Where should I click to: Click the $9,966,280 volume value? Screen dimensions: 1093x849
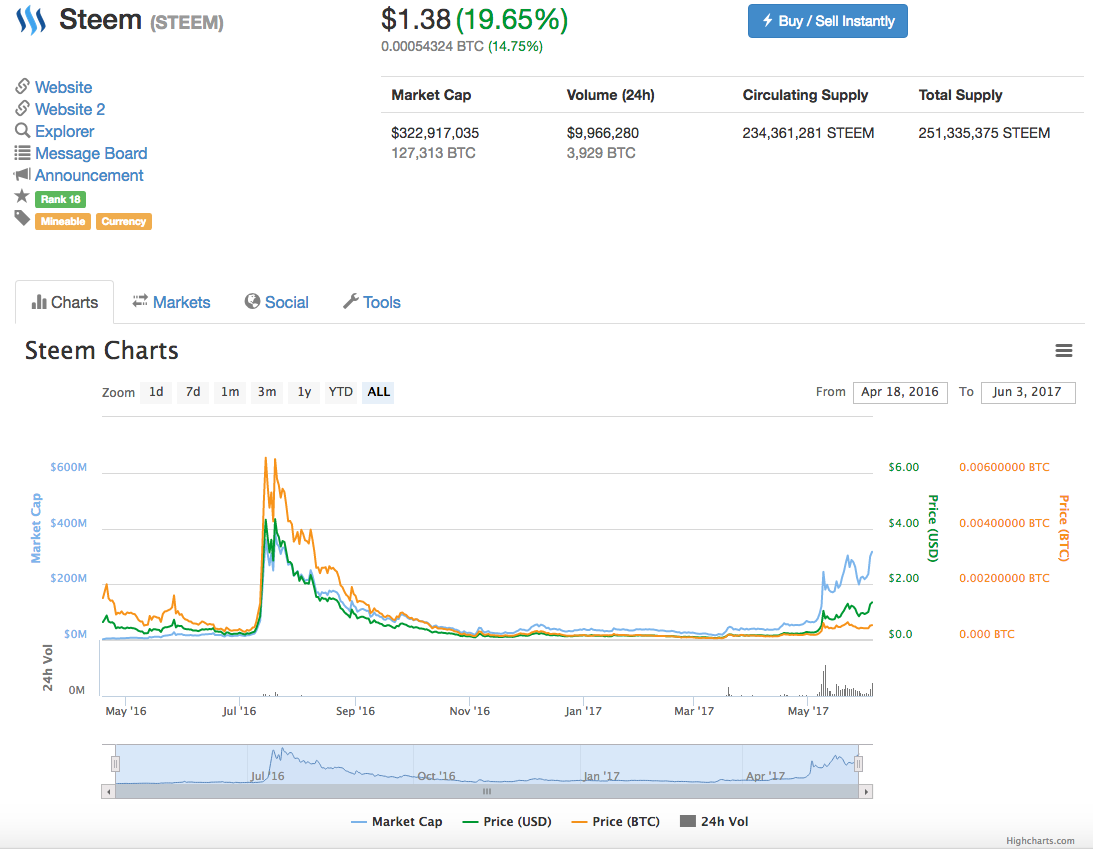click(x=603, y=132)
